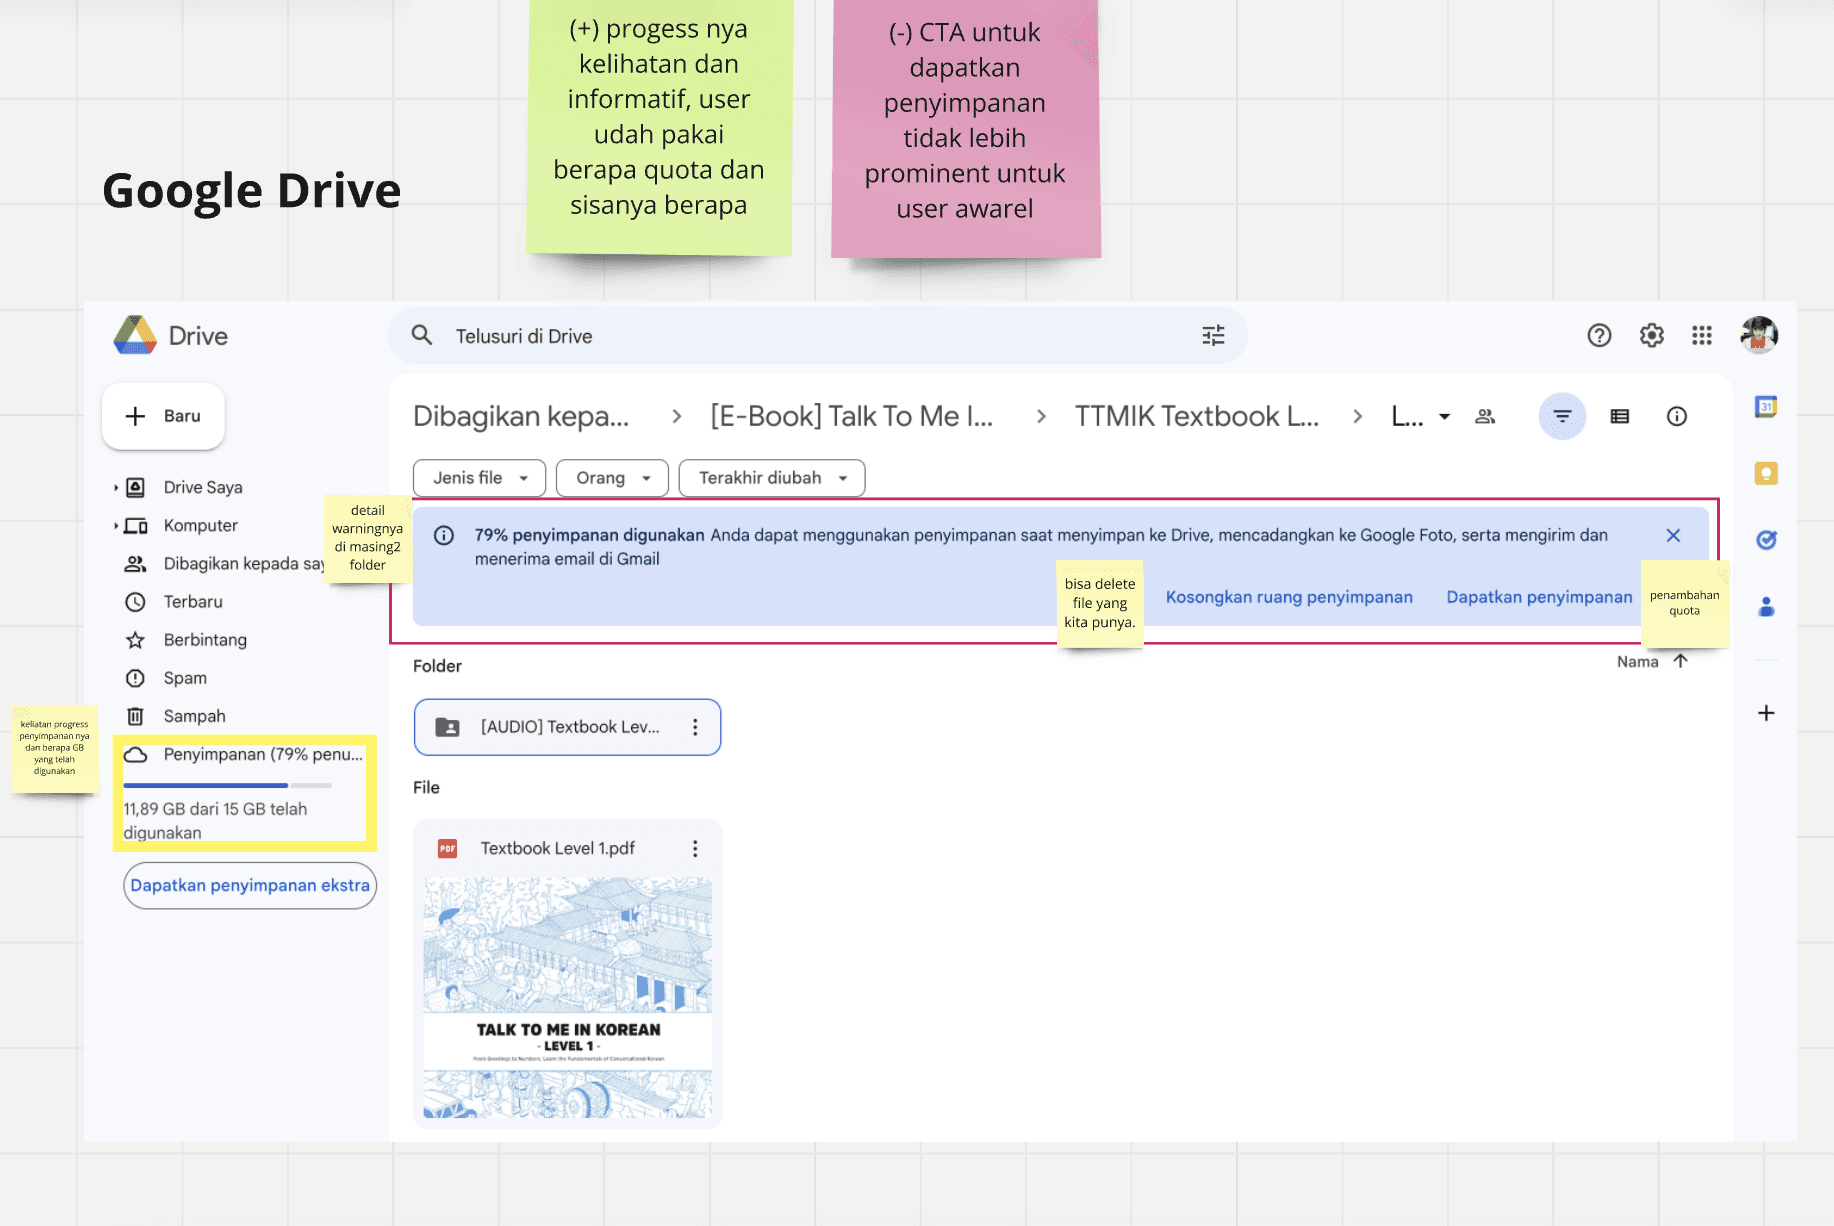Open Berbintang starred items
The image size is (1834, 1226).
click(x=205, y=640)
